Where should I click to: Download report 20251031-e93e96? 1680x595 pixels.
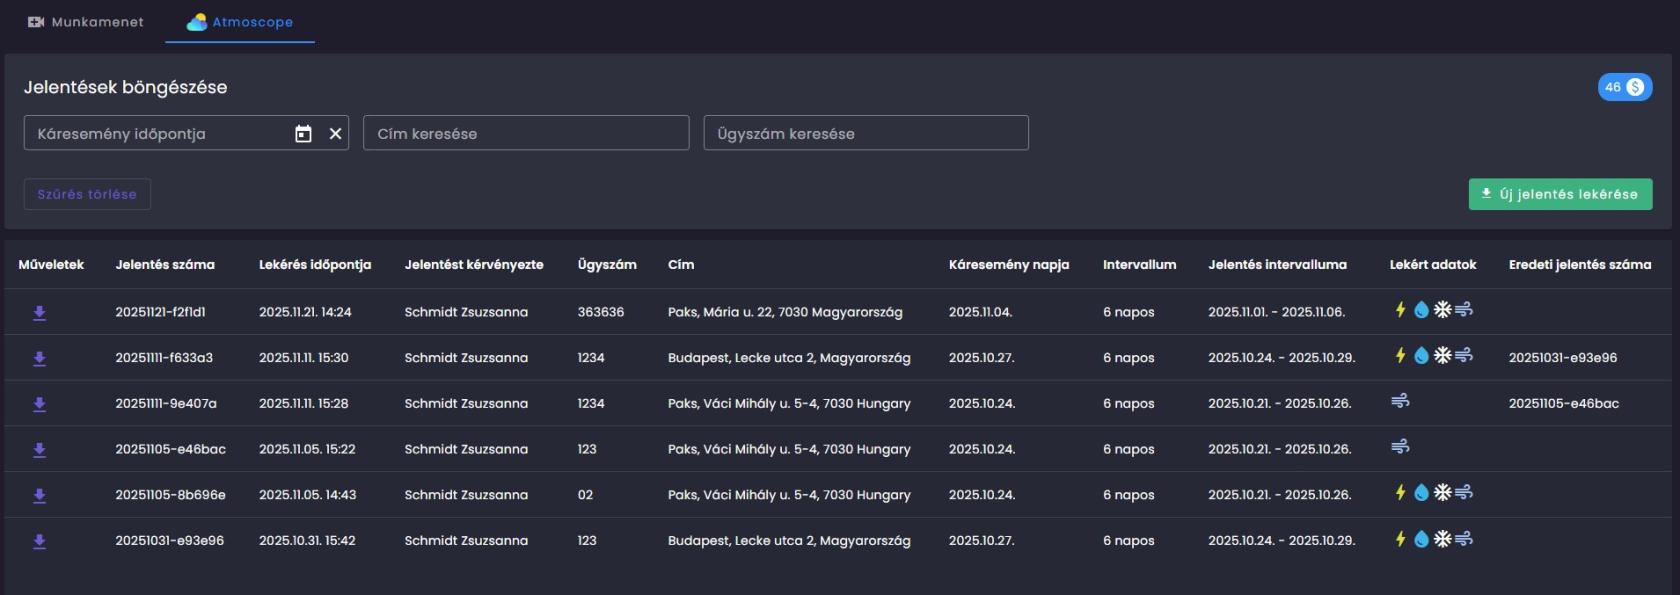pyautogui.click(x=39, y=541)
